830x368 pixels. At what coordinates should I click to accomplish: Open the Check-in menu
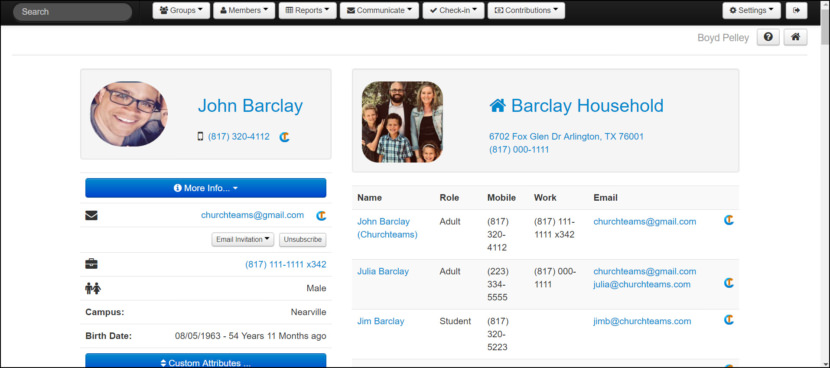tap(453, 11)
